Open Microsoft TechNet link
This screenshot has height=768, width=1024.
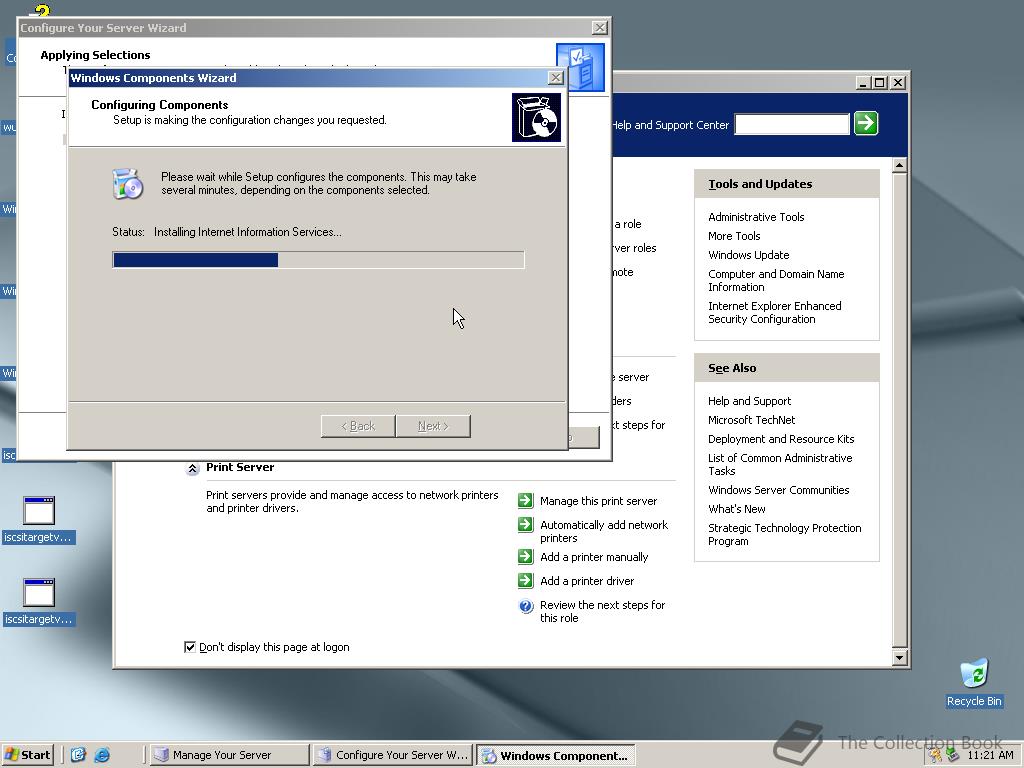click(751, 420)
